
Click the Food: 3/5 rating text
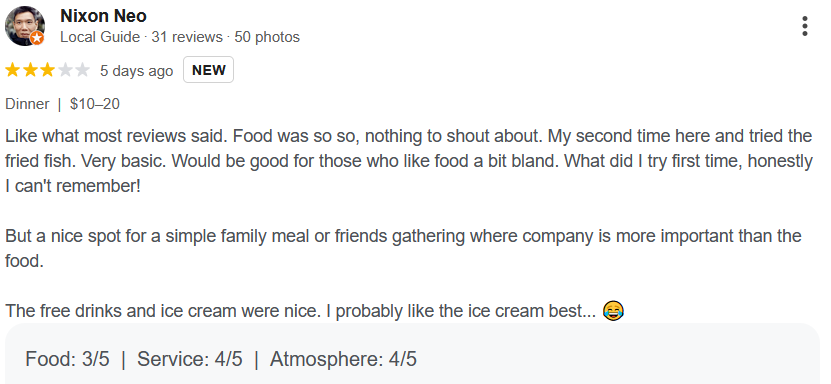point(67,359)
